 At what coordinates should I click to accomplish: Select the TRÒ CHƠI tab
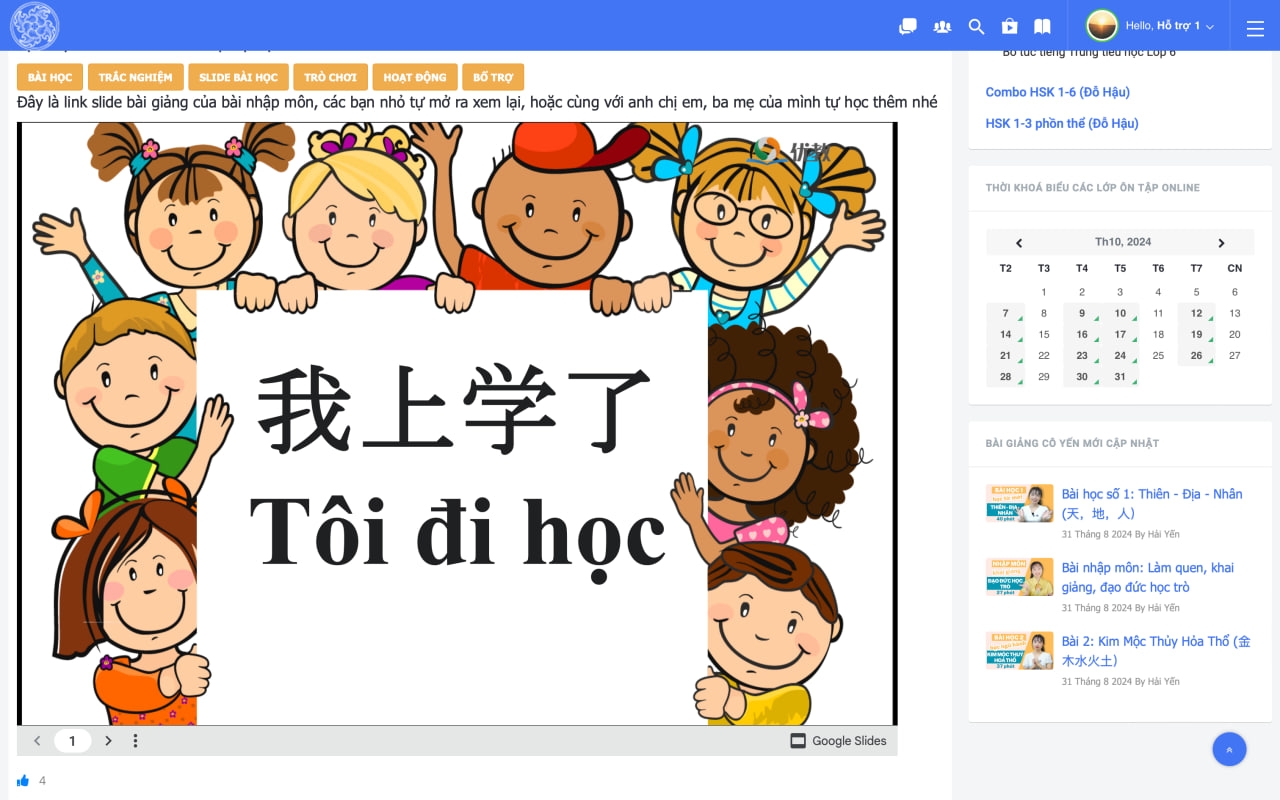coord(330,77)
